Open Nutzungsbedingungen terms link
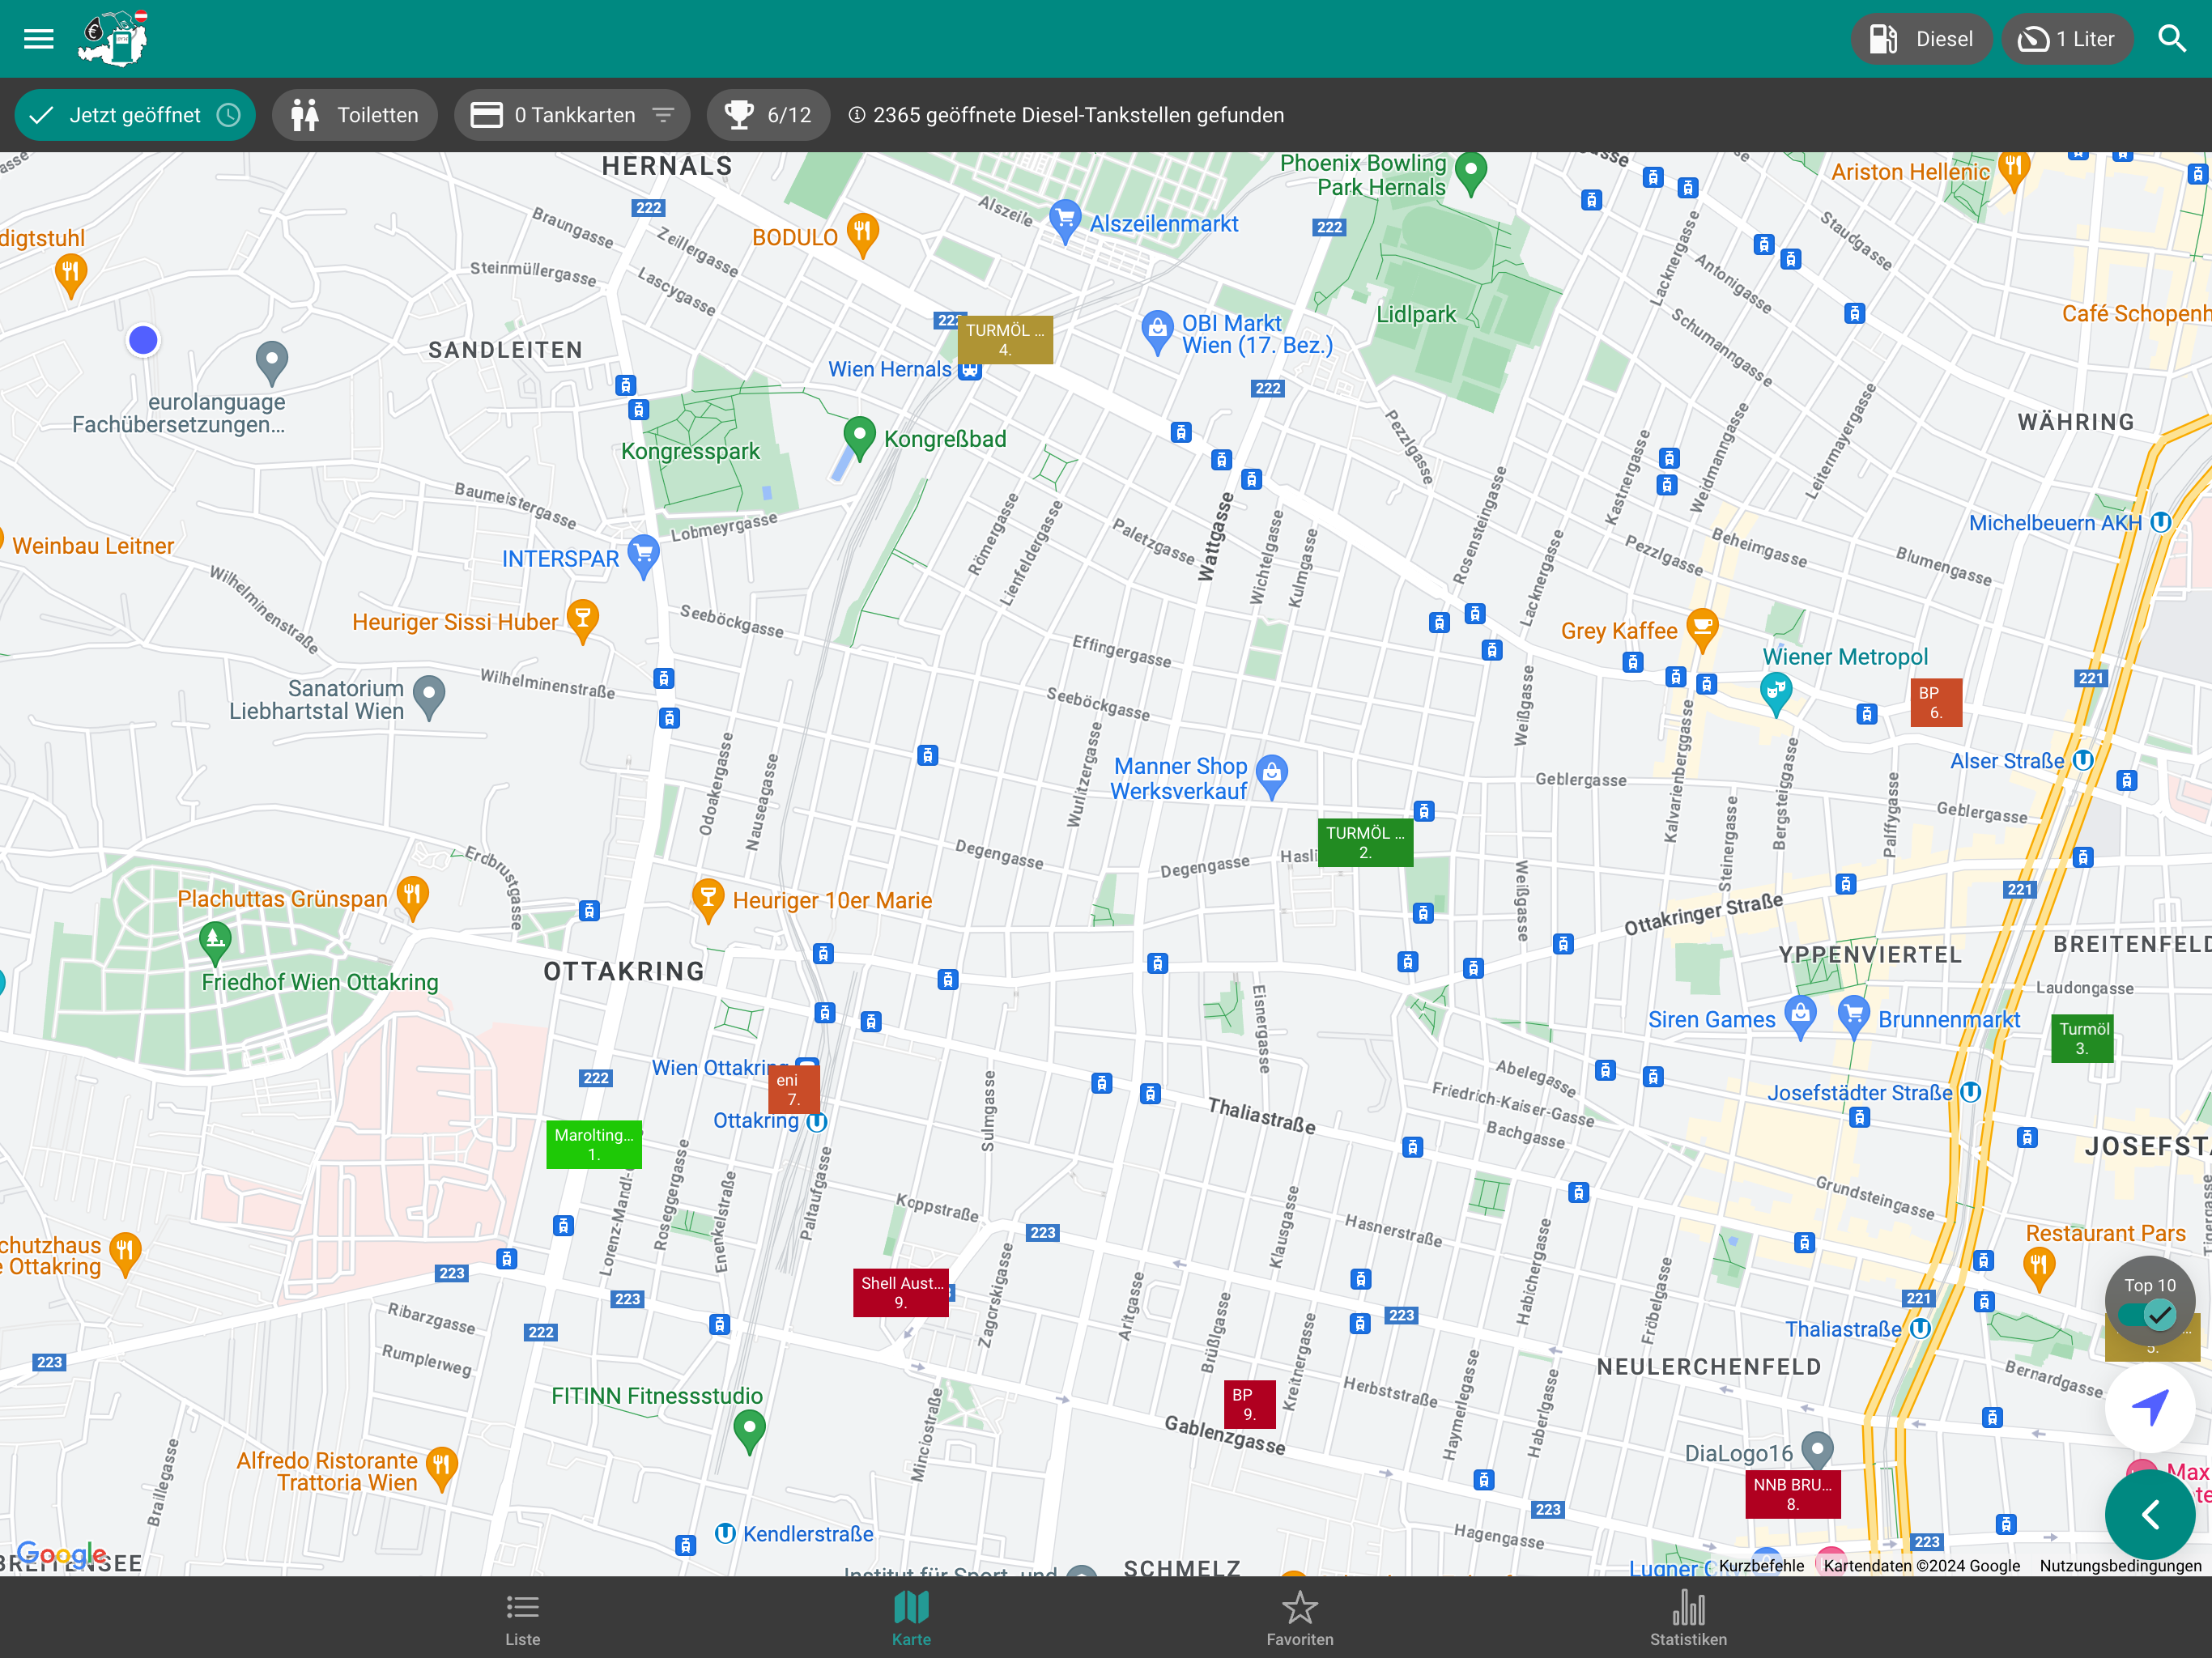The width and height of the screenshot is (2212, 1658). 2120,1566
